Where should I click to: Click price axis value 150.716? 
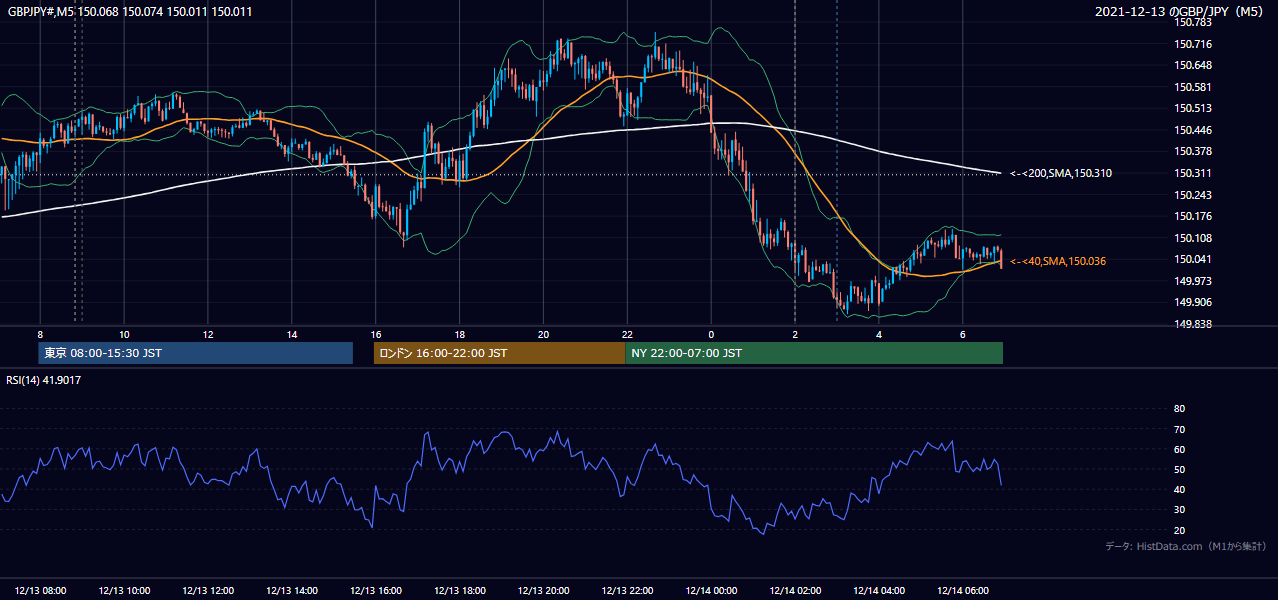(1193, 44)
